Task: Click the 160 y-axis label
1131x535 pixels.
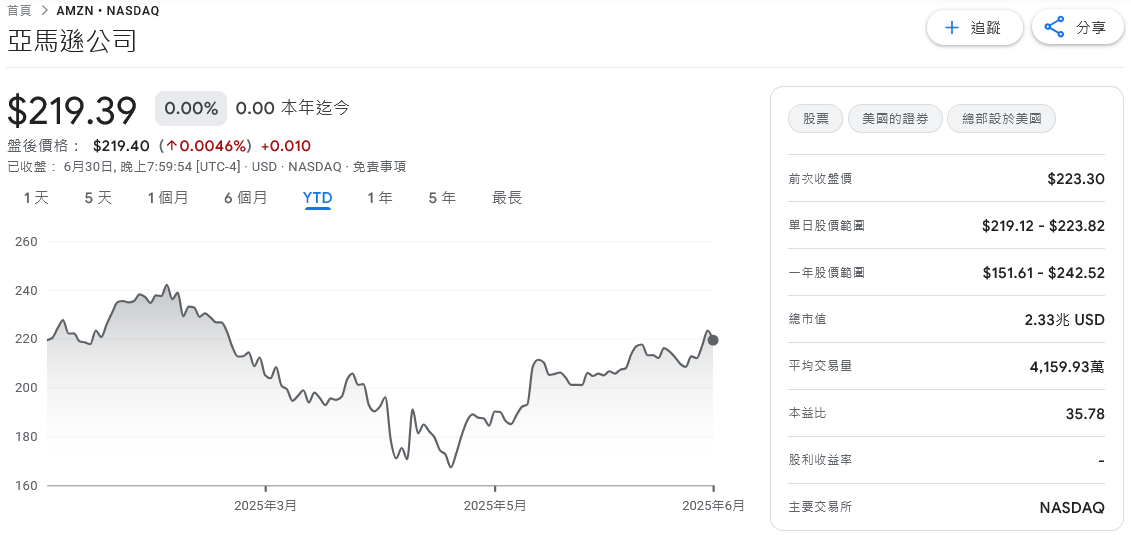Action: (x=26, y=485)
